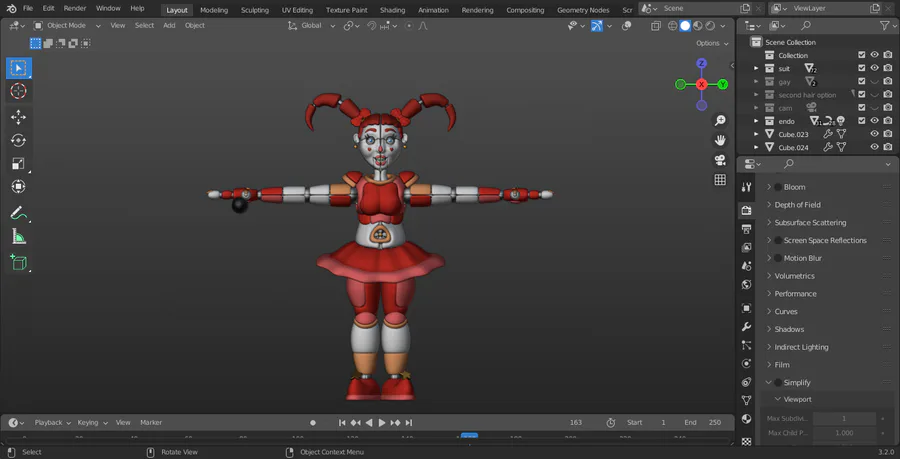The image size is (900, 459).
Task: Play the animation forward
Action: coord(382,423)
